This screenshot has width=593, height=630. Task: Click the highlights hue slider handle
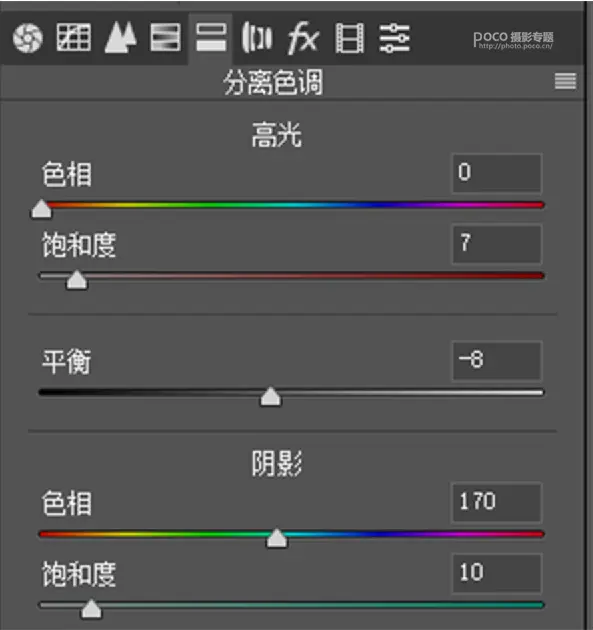click(41, 209)
